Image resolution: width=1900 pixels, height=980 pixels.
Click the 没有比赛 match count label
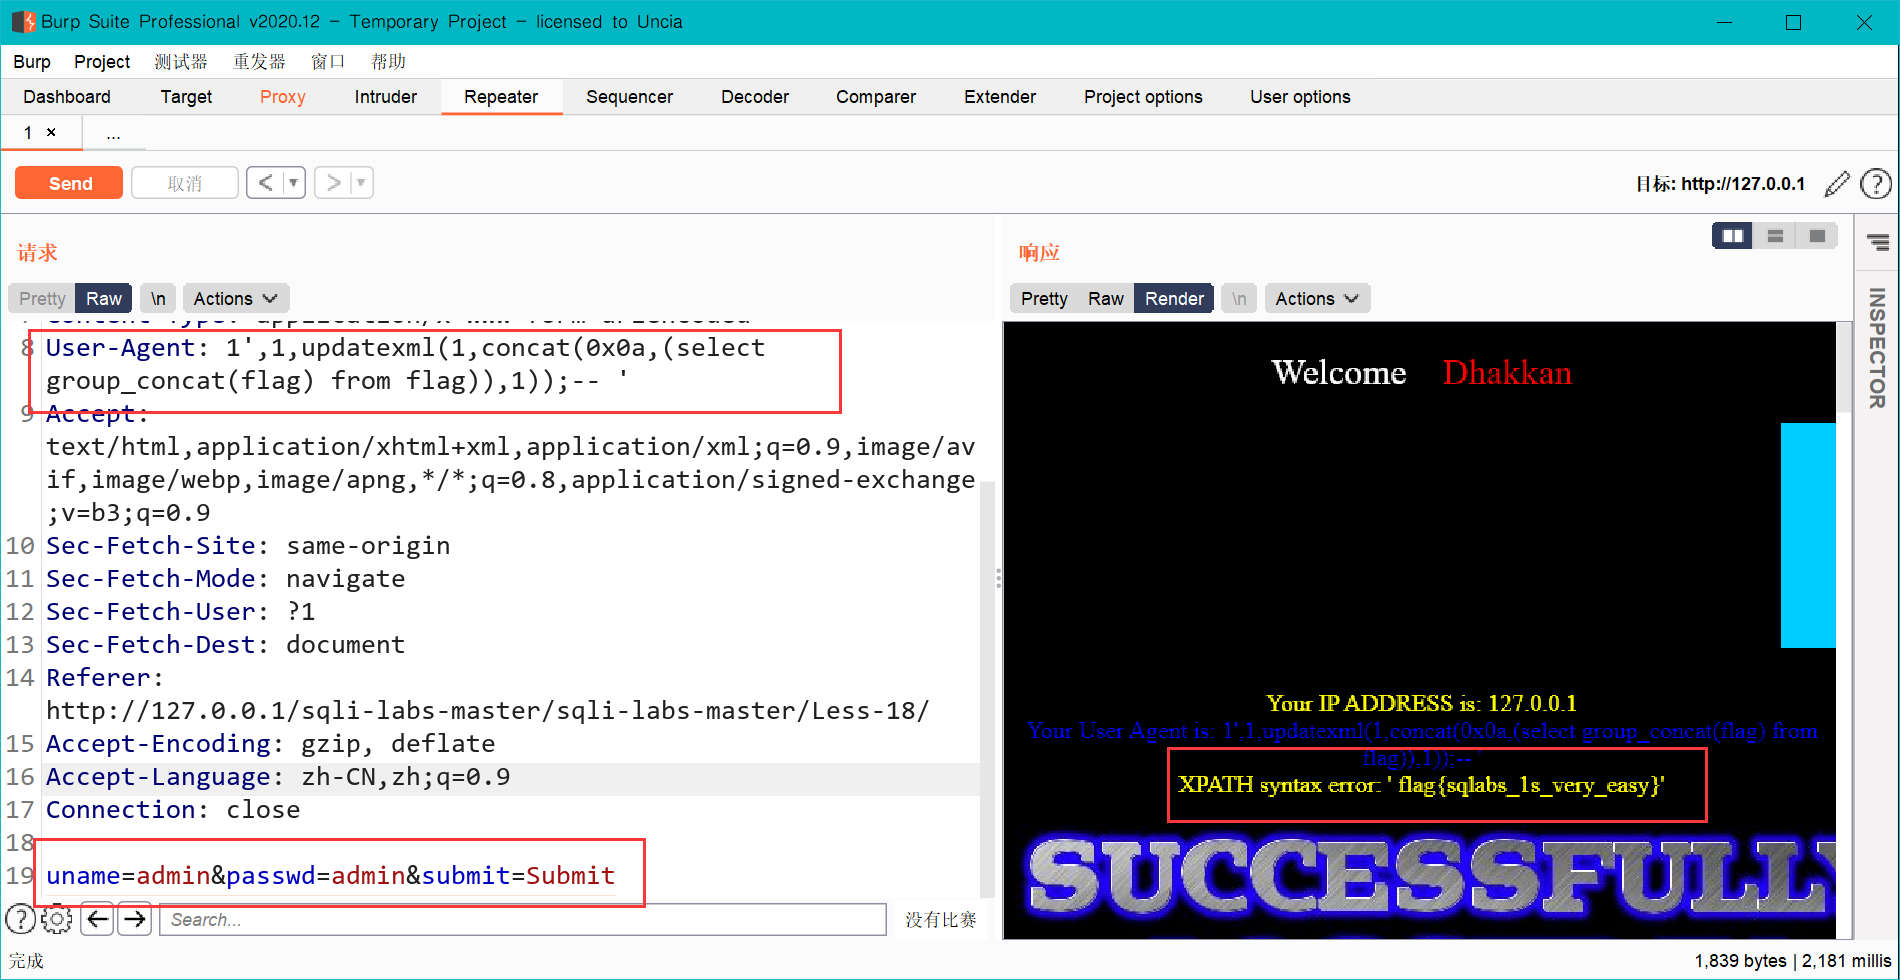click(940, 919)
